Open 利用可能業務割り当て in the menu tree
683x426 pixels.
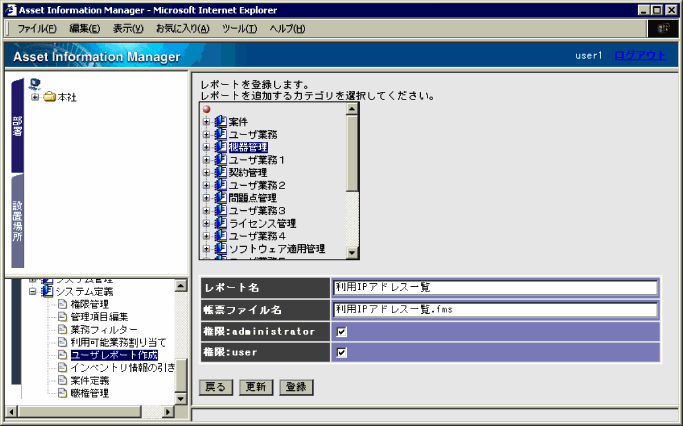tap(118, 342)
